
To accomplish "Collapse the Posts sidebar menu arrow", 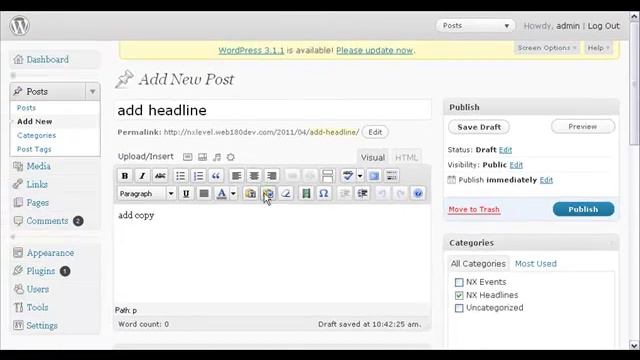I will pos(93,91).
